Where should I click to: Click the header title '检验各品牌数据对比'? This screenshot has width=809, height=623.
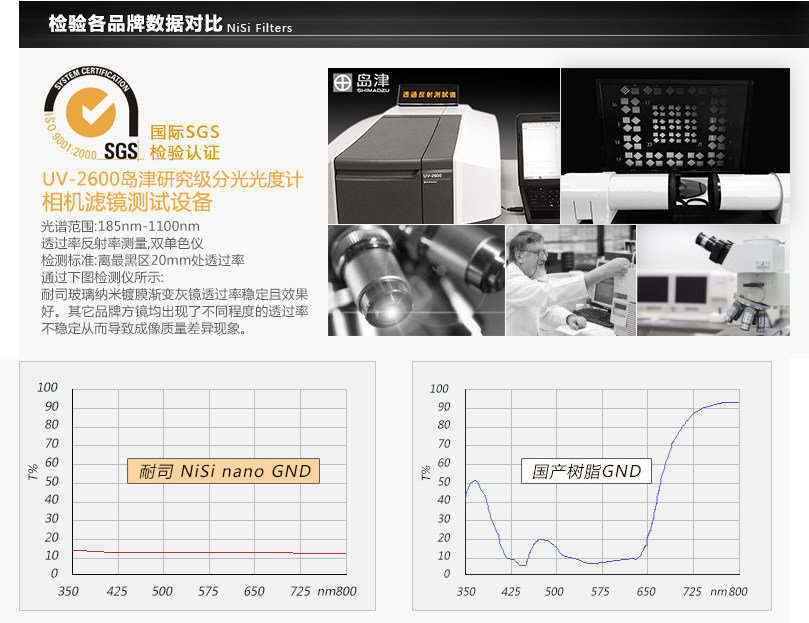pos(135,23)
